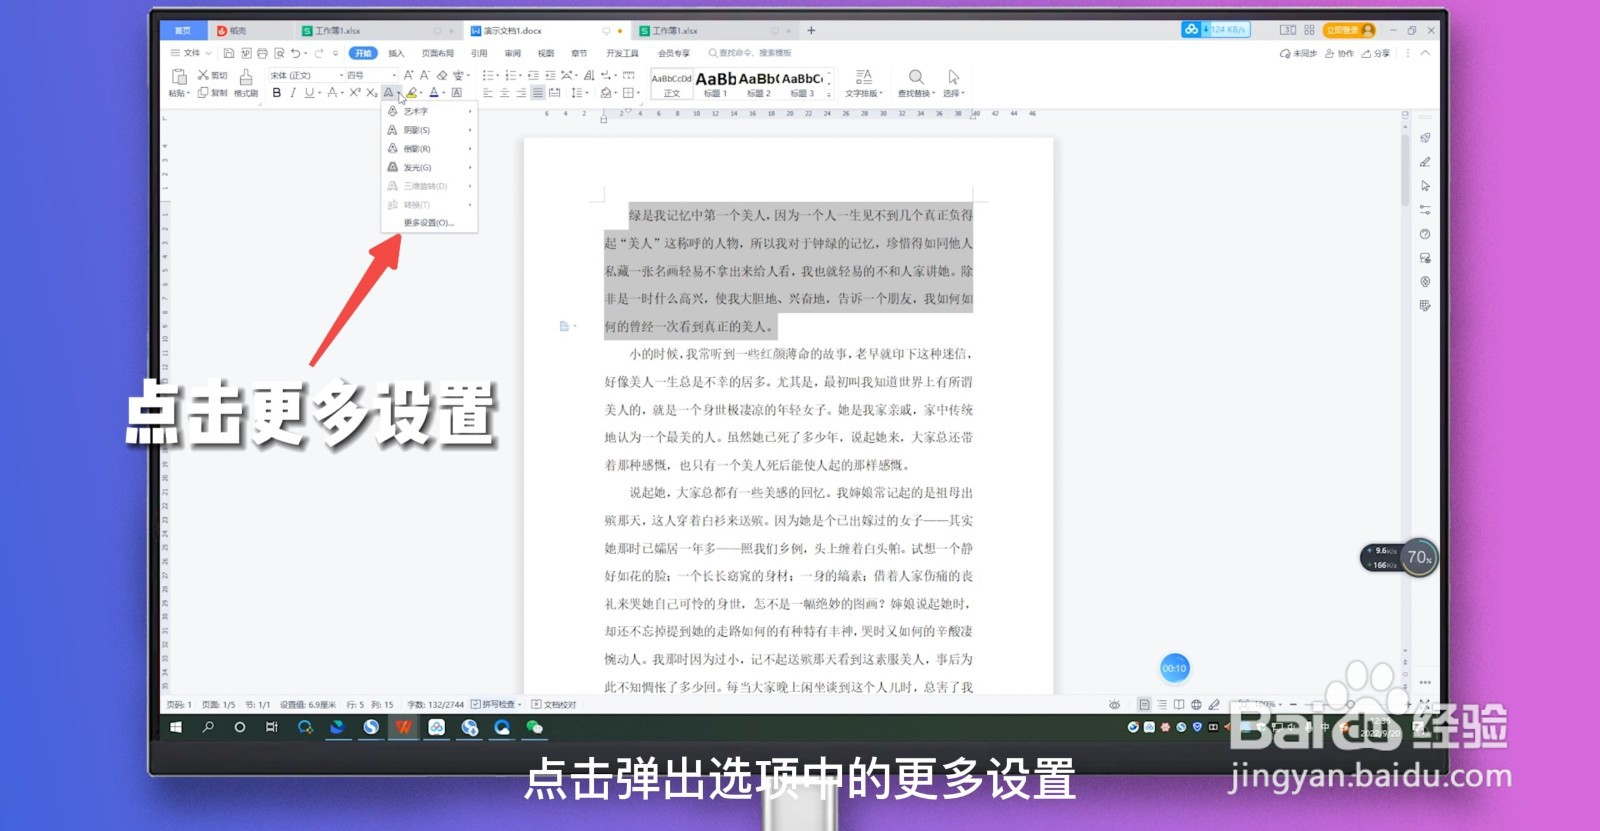Click the text effects A icon

(388, 93)
